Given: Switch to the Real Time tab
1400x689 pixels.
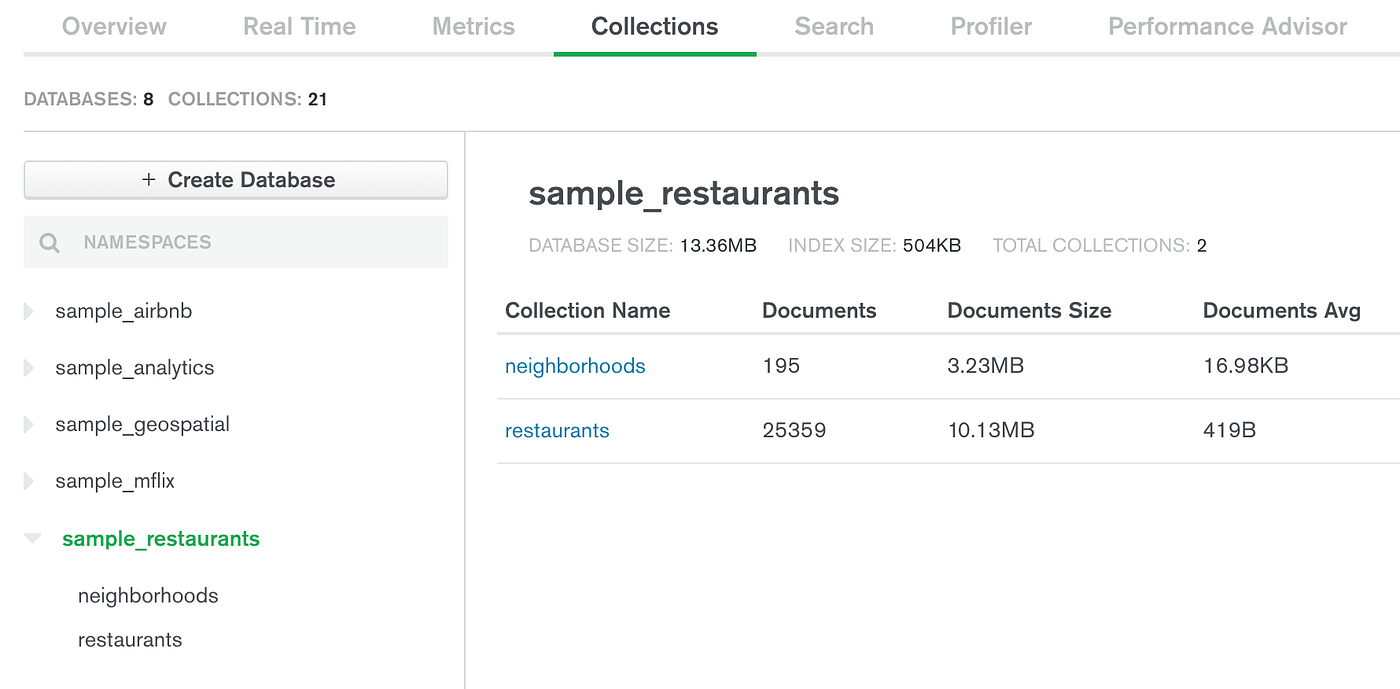Looking at the screenshot, I should click(299, 26).
